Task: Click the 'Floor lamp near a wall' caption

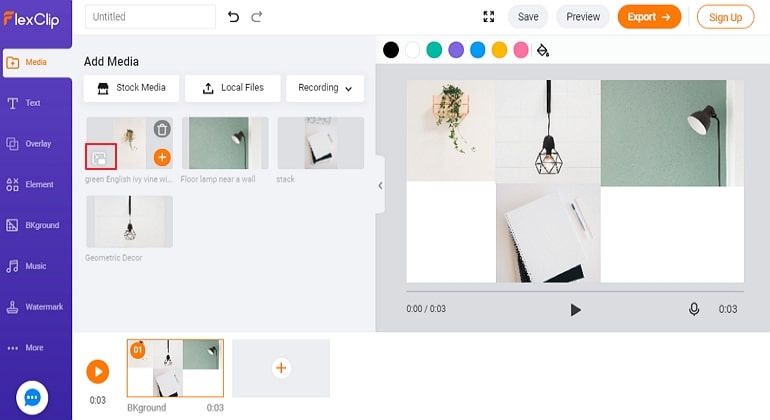Action: [x=218, y=179]
